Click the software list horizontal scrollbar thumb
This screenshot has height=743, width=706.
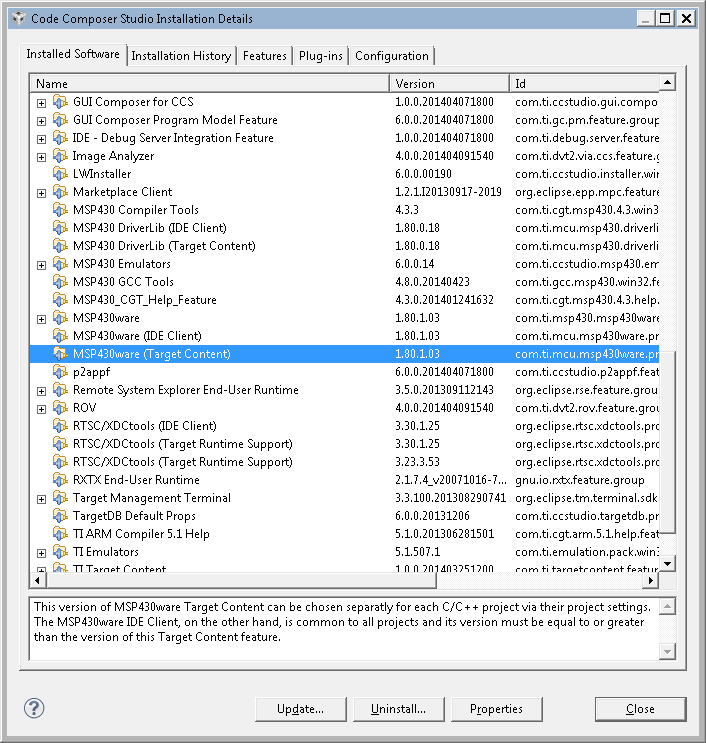click(x=241, y=580)
